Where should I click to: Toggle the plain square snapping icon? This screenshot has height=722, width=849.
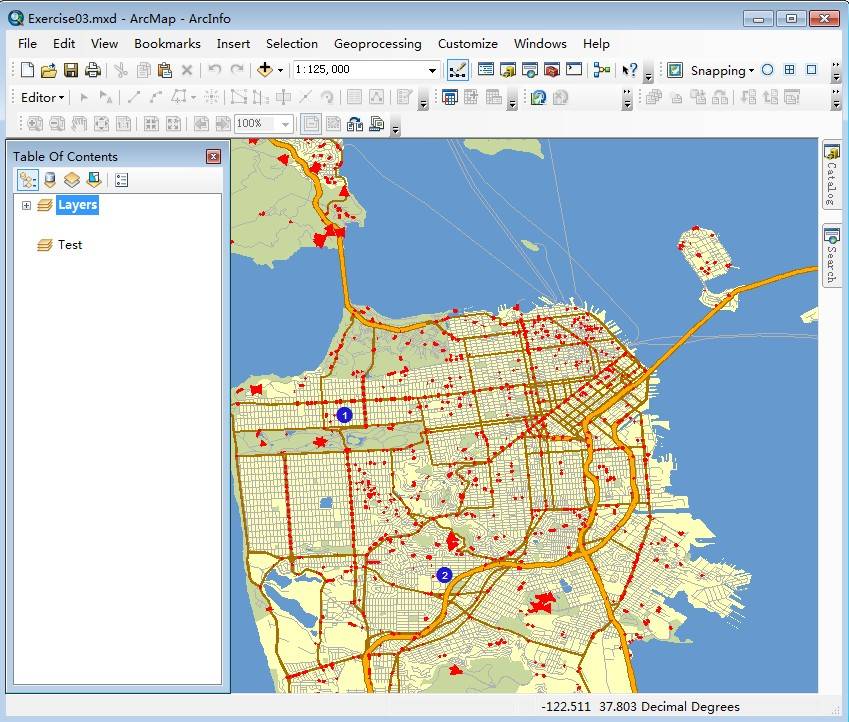point(811,70)
